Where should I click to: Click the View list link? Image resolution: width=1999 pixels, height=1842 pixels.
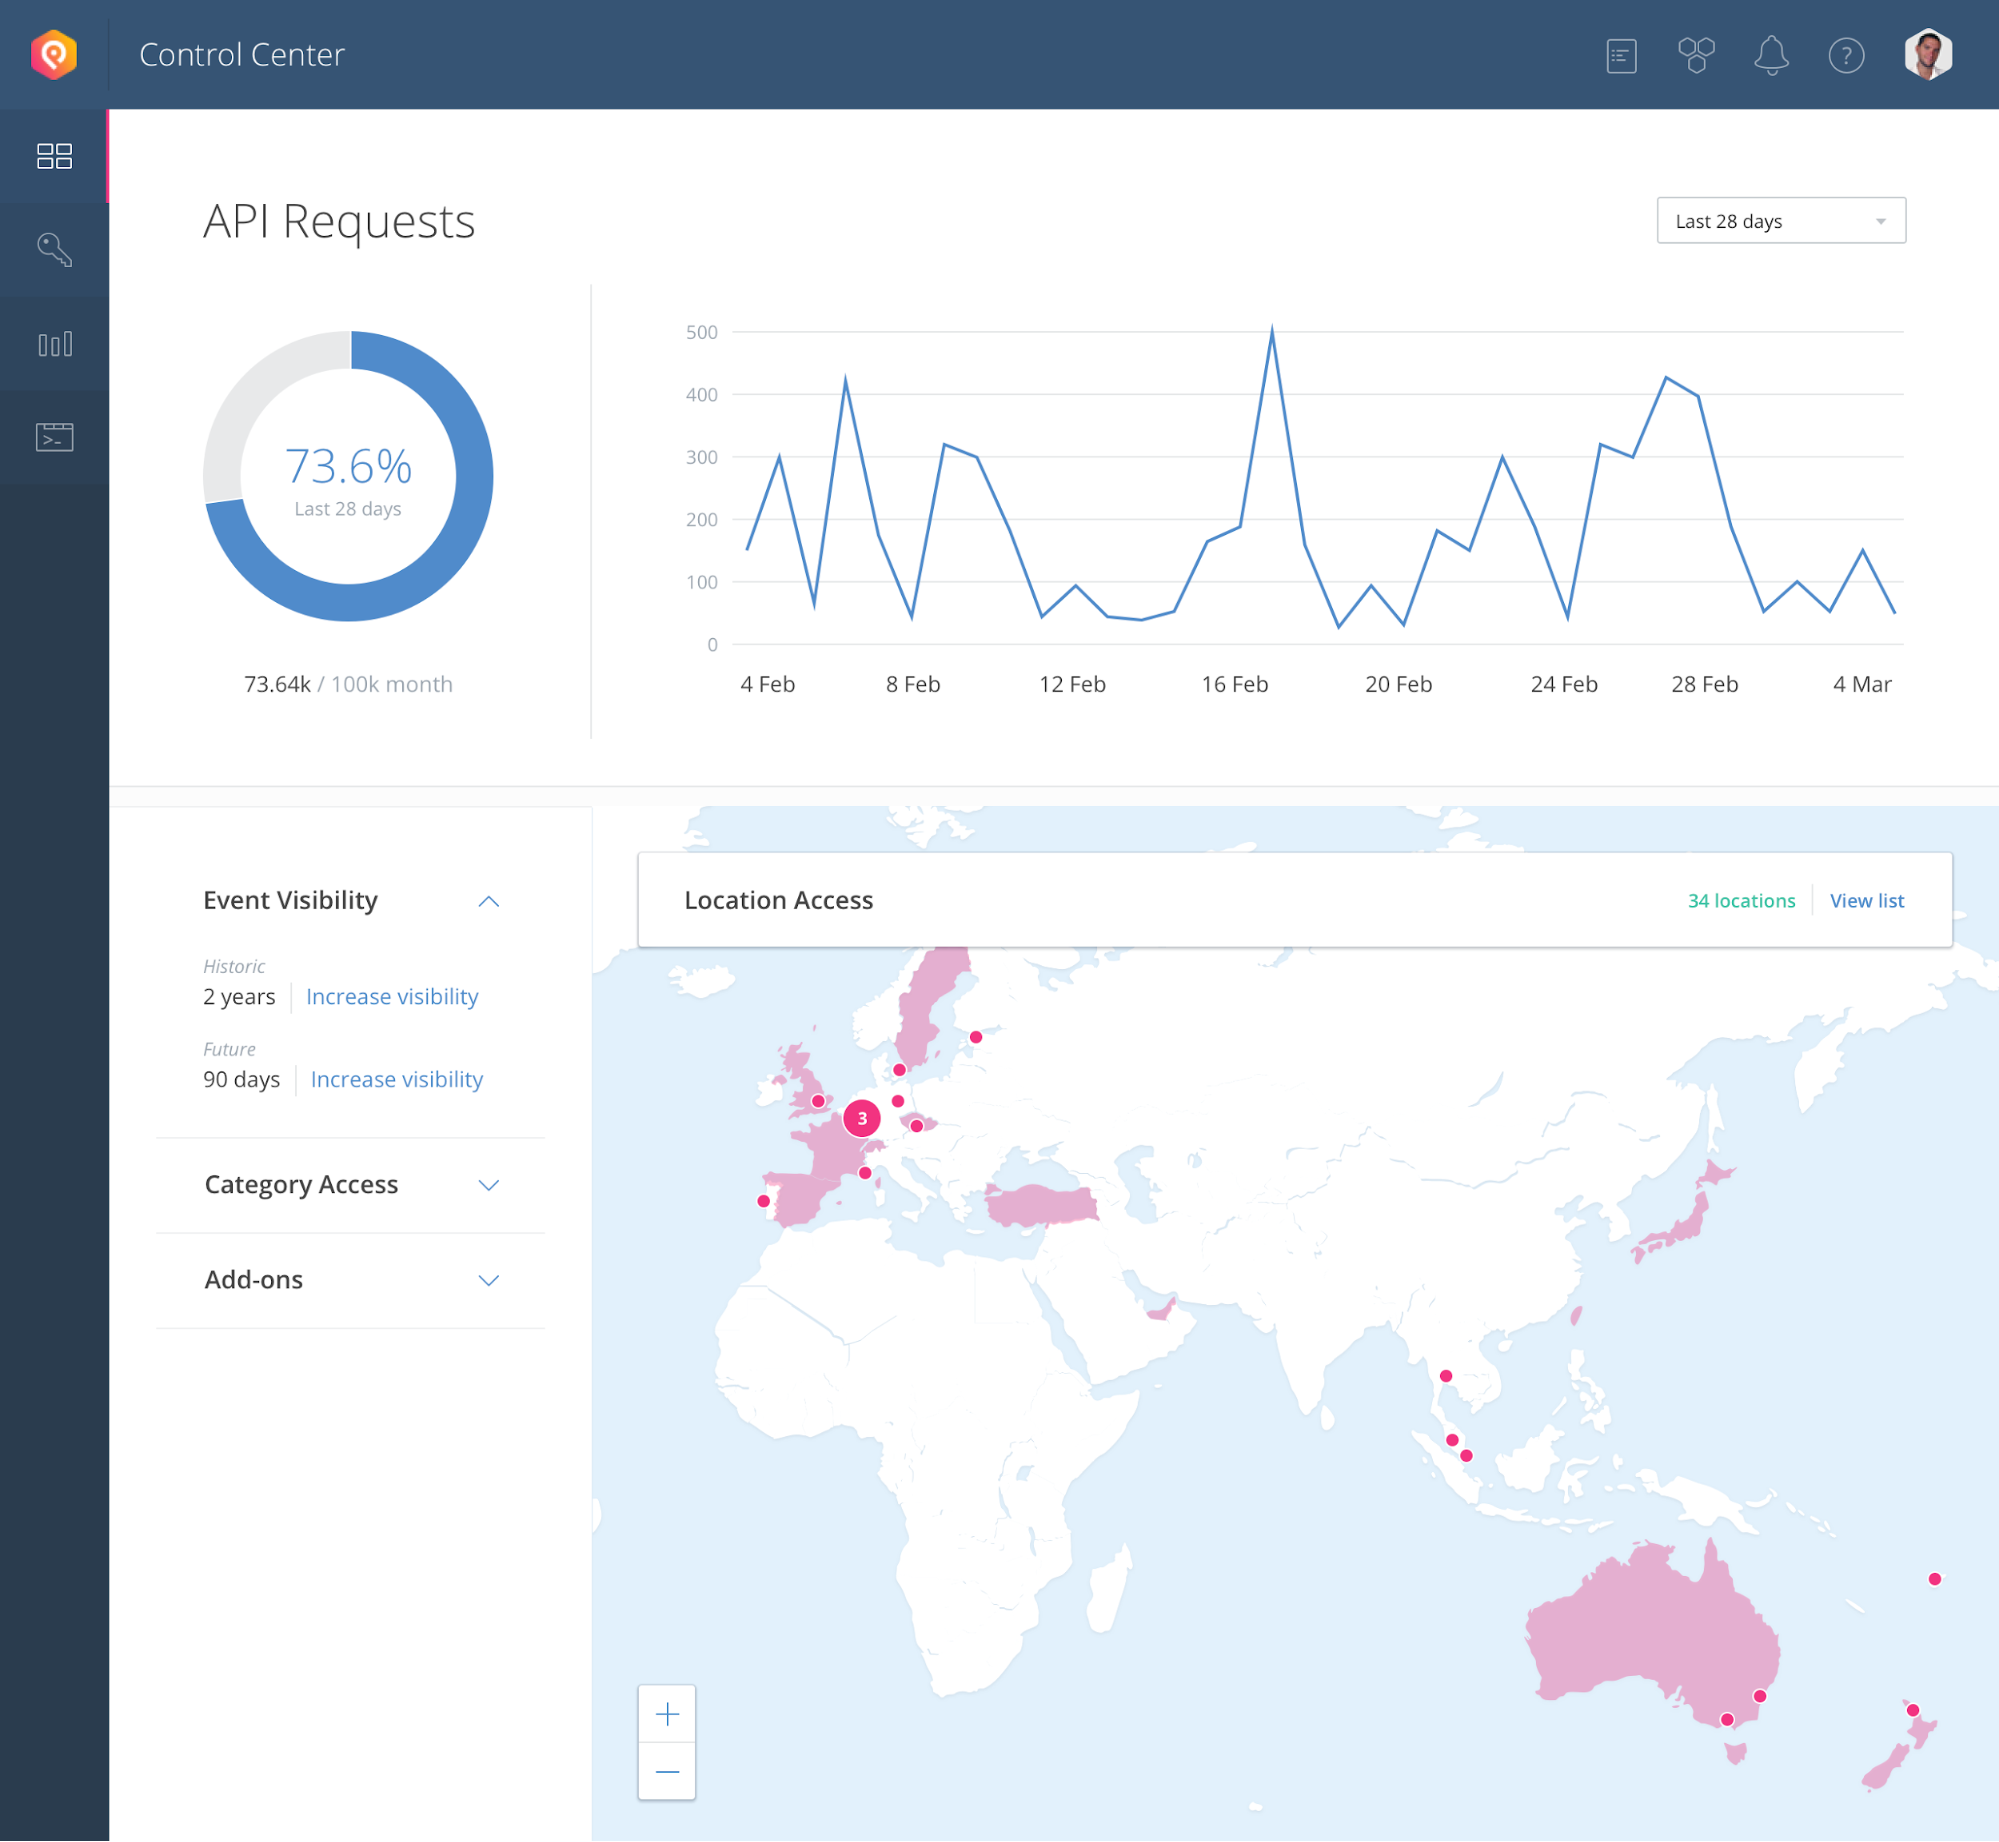[1866, 901]
